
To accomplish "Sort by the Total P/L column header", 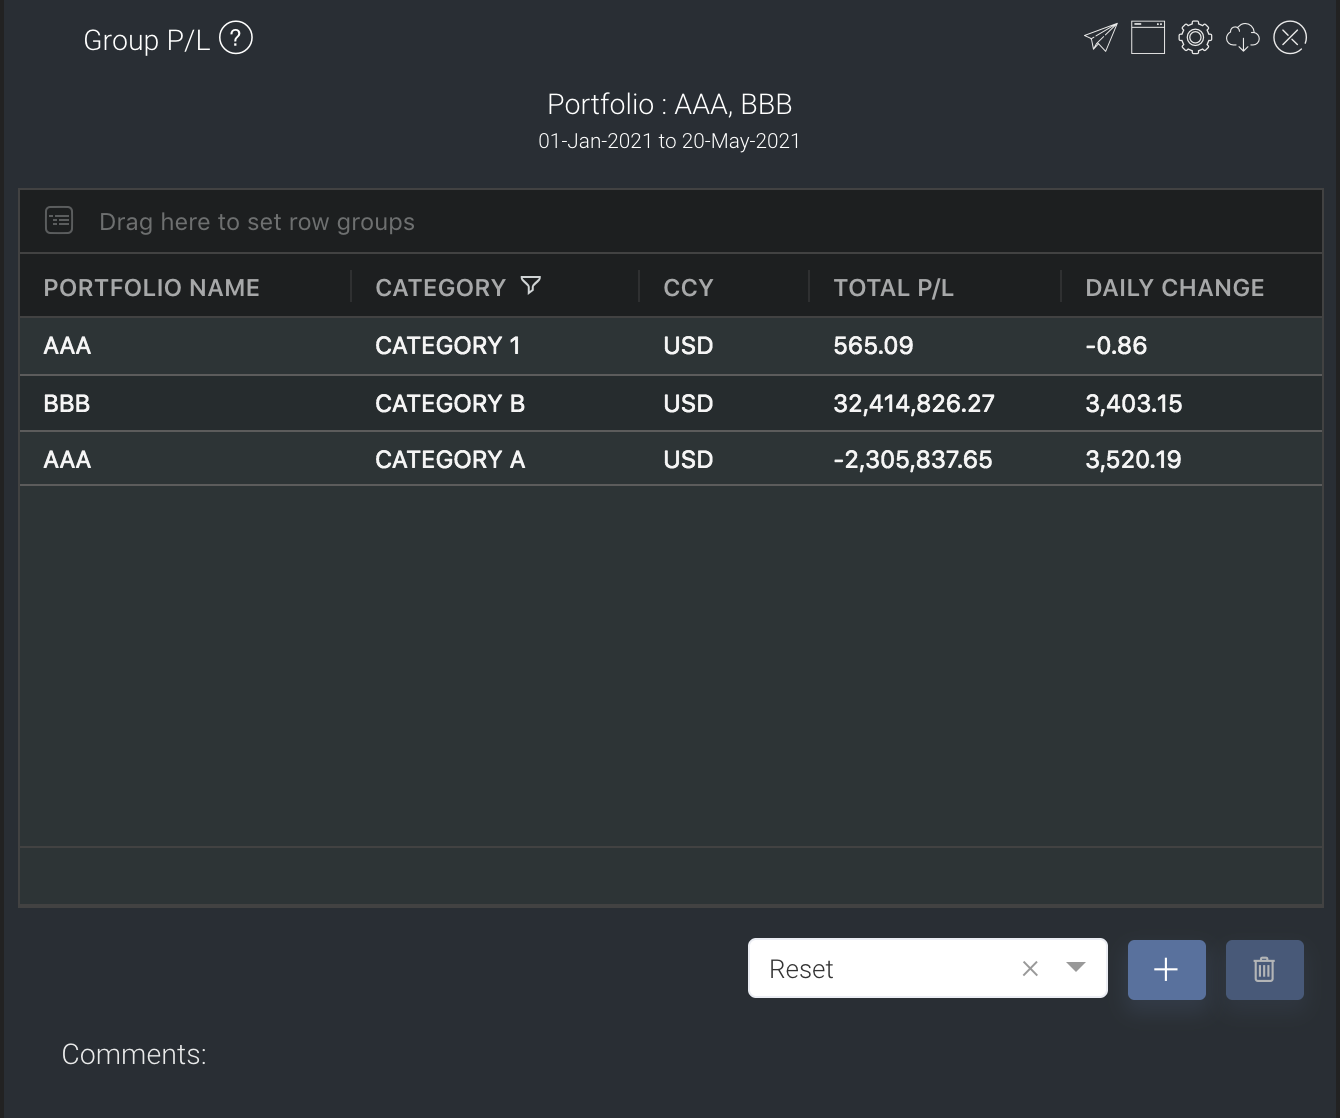I will [x=894, y=288].
